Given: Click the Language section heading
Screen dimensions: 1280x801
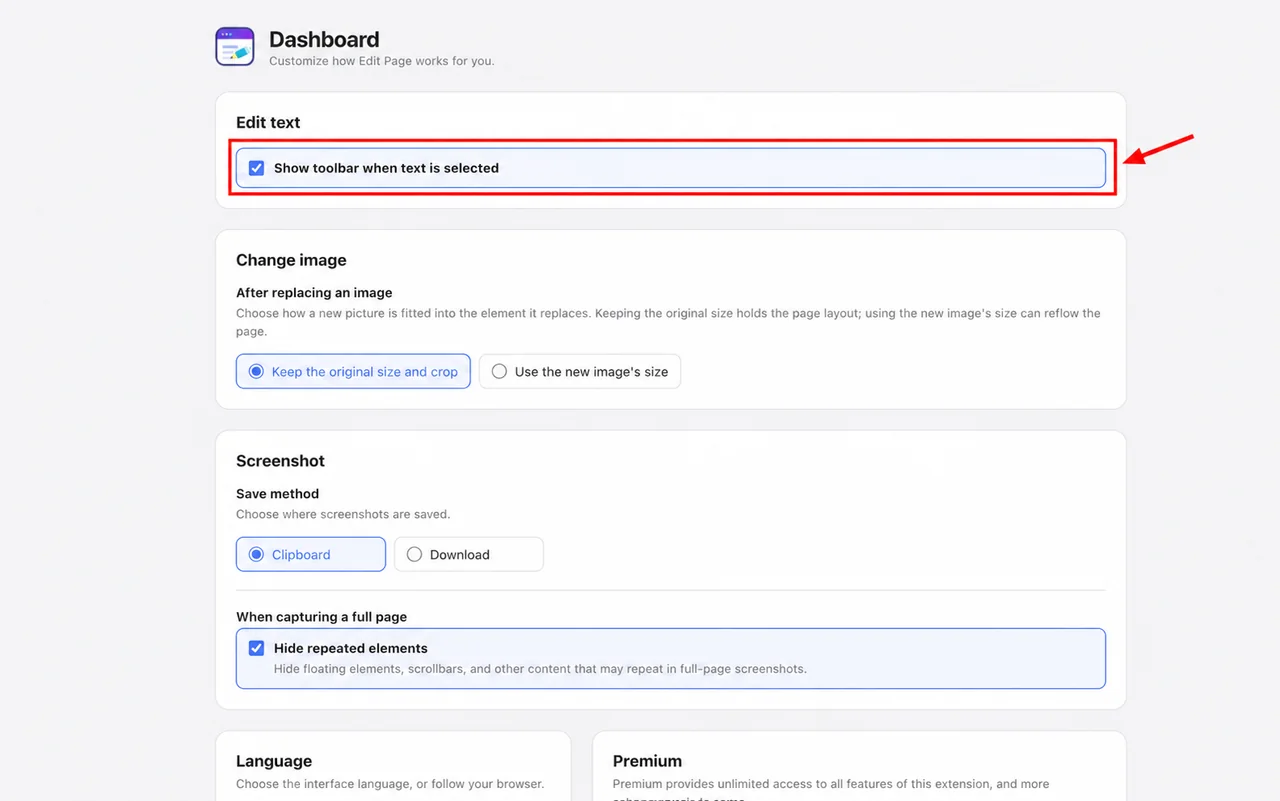Looking at the screenshot, I should tap(274, 761).
